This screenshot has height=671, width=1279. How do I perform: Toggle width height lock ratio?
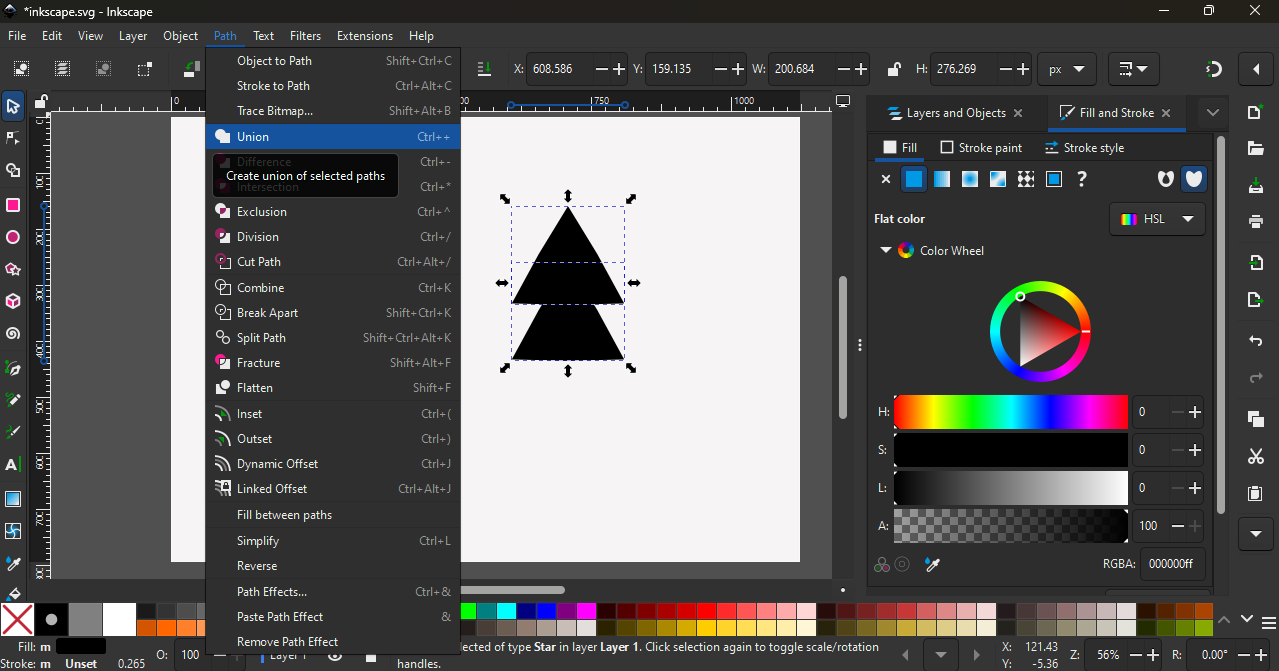pos(893,69)
